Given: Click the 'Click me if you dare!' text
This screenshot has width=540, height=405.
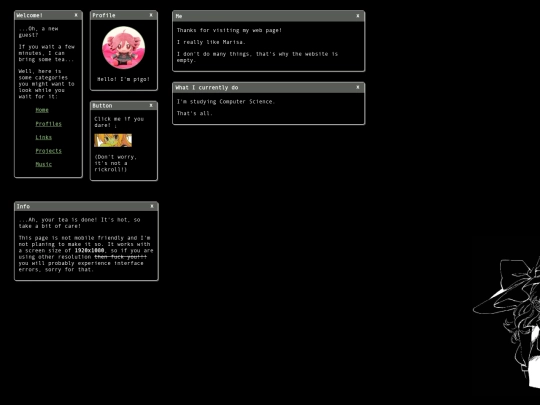Looking at the screenshot, I should (x=119, y=122).
